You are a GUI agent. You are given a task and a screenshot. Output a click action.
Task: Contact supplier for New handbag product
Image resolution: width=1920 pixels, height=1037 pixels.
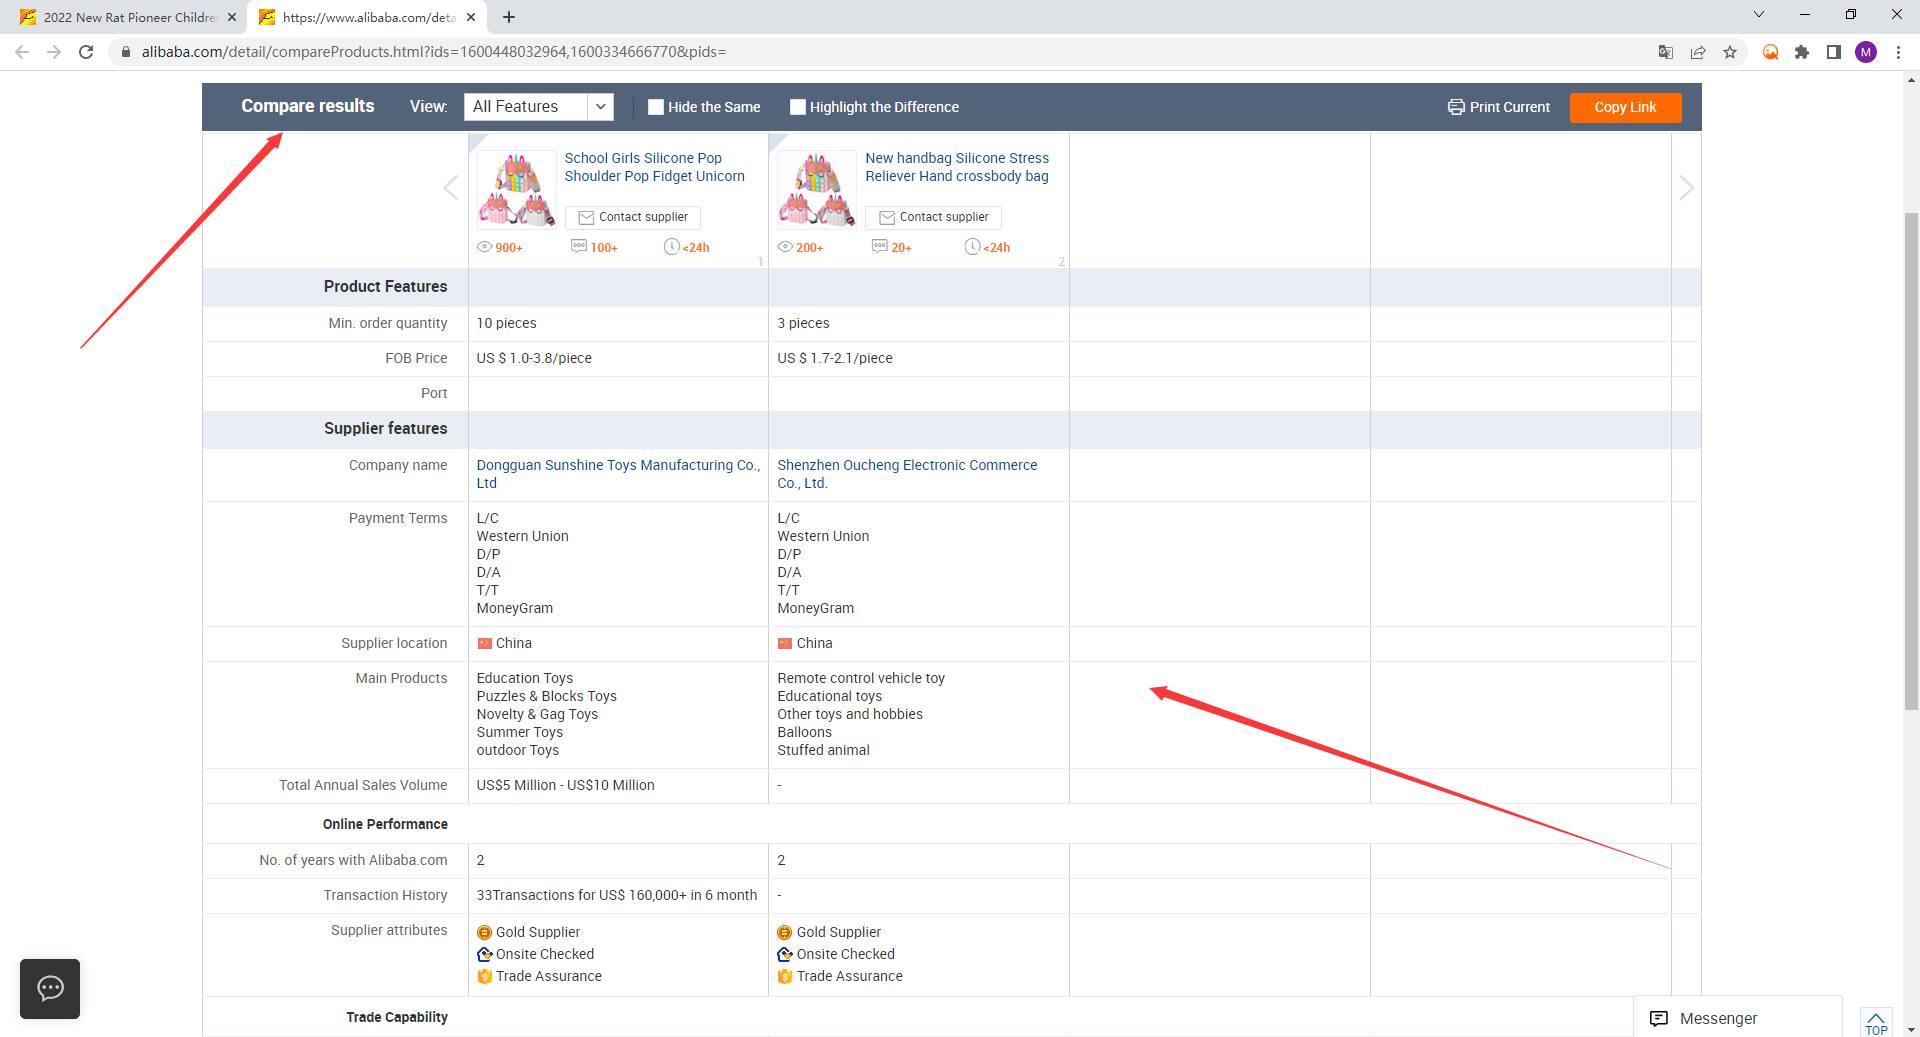(933, 217)
